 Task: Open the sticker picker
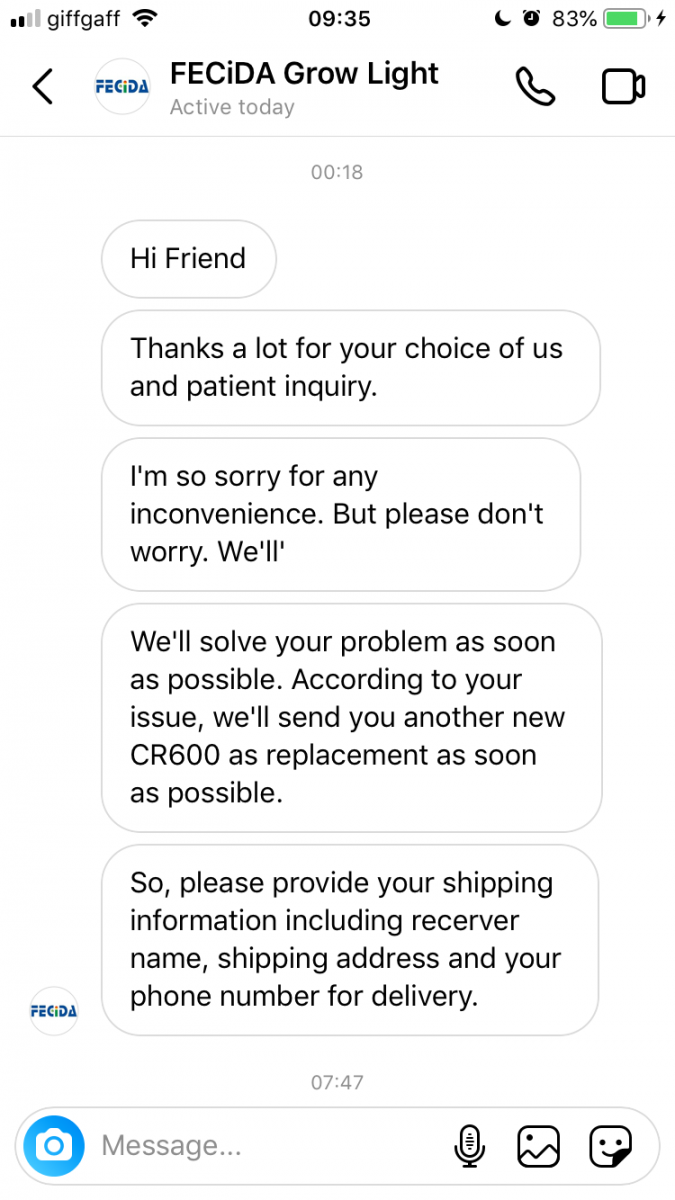609,1145
